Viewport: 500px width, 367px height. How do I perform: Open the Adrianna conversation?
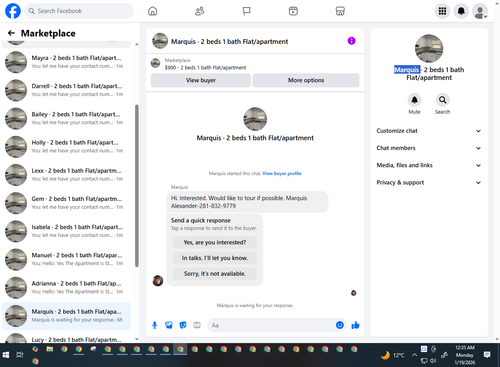[66, 288]
